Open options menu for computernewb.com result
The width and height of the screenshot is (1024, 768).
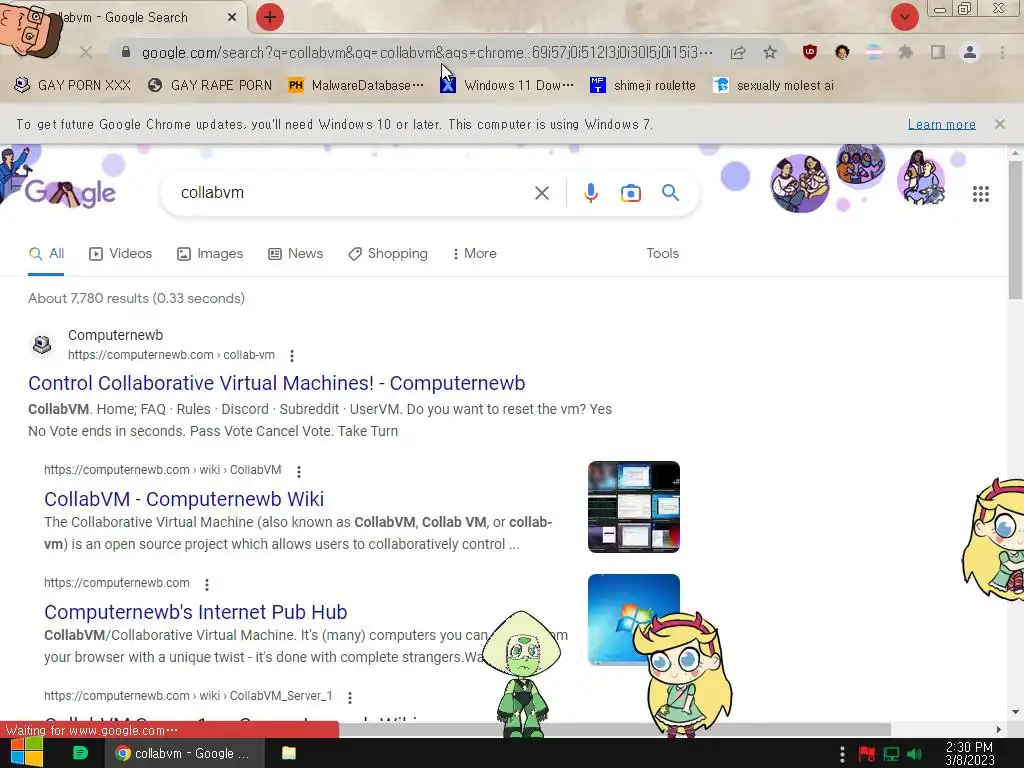tap(206, 584)
